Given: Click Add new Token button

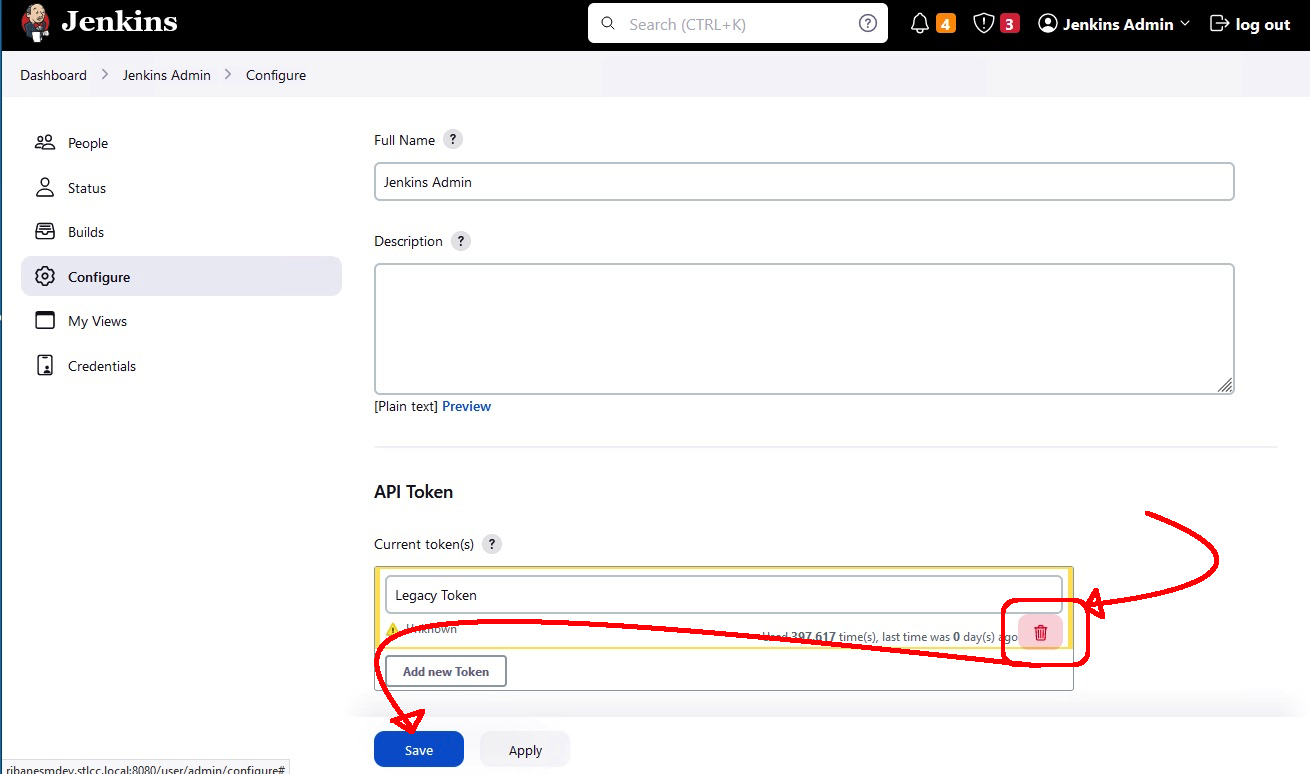Looking at the screenshot, I should pos(446,671).
